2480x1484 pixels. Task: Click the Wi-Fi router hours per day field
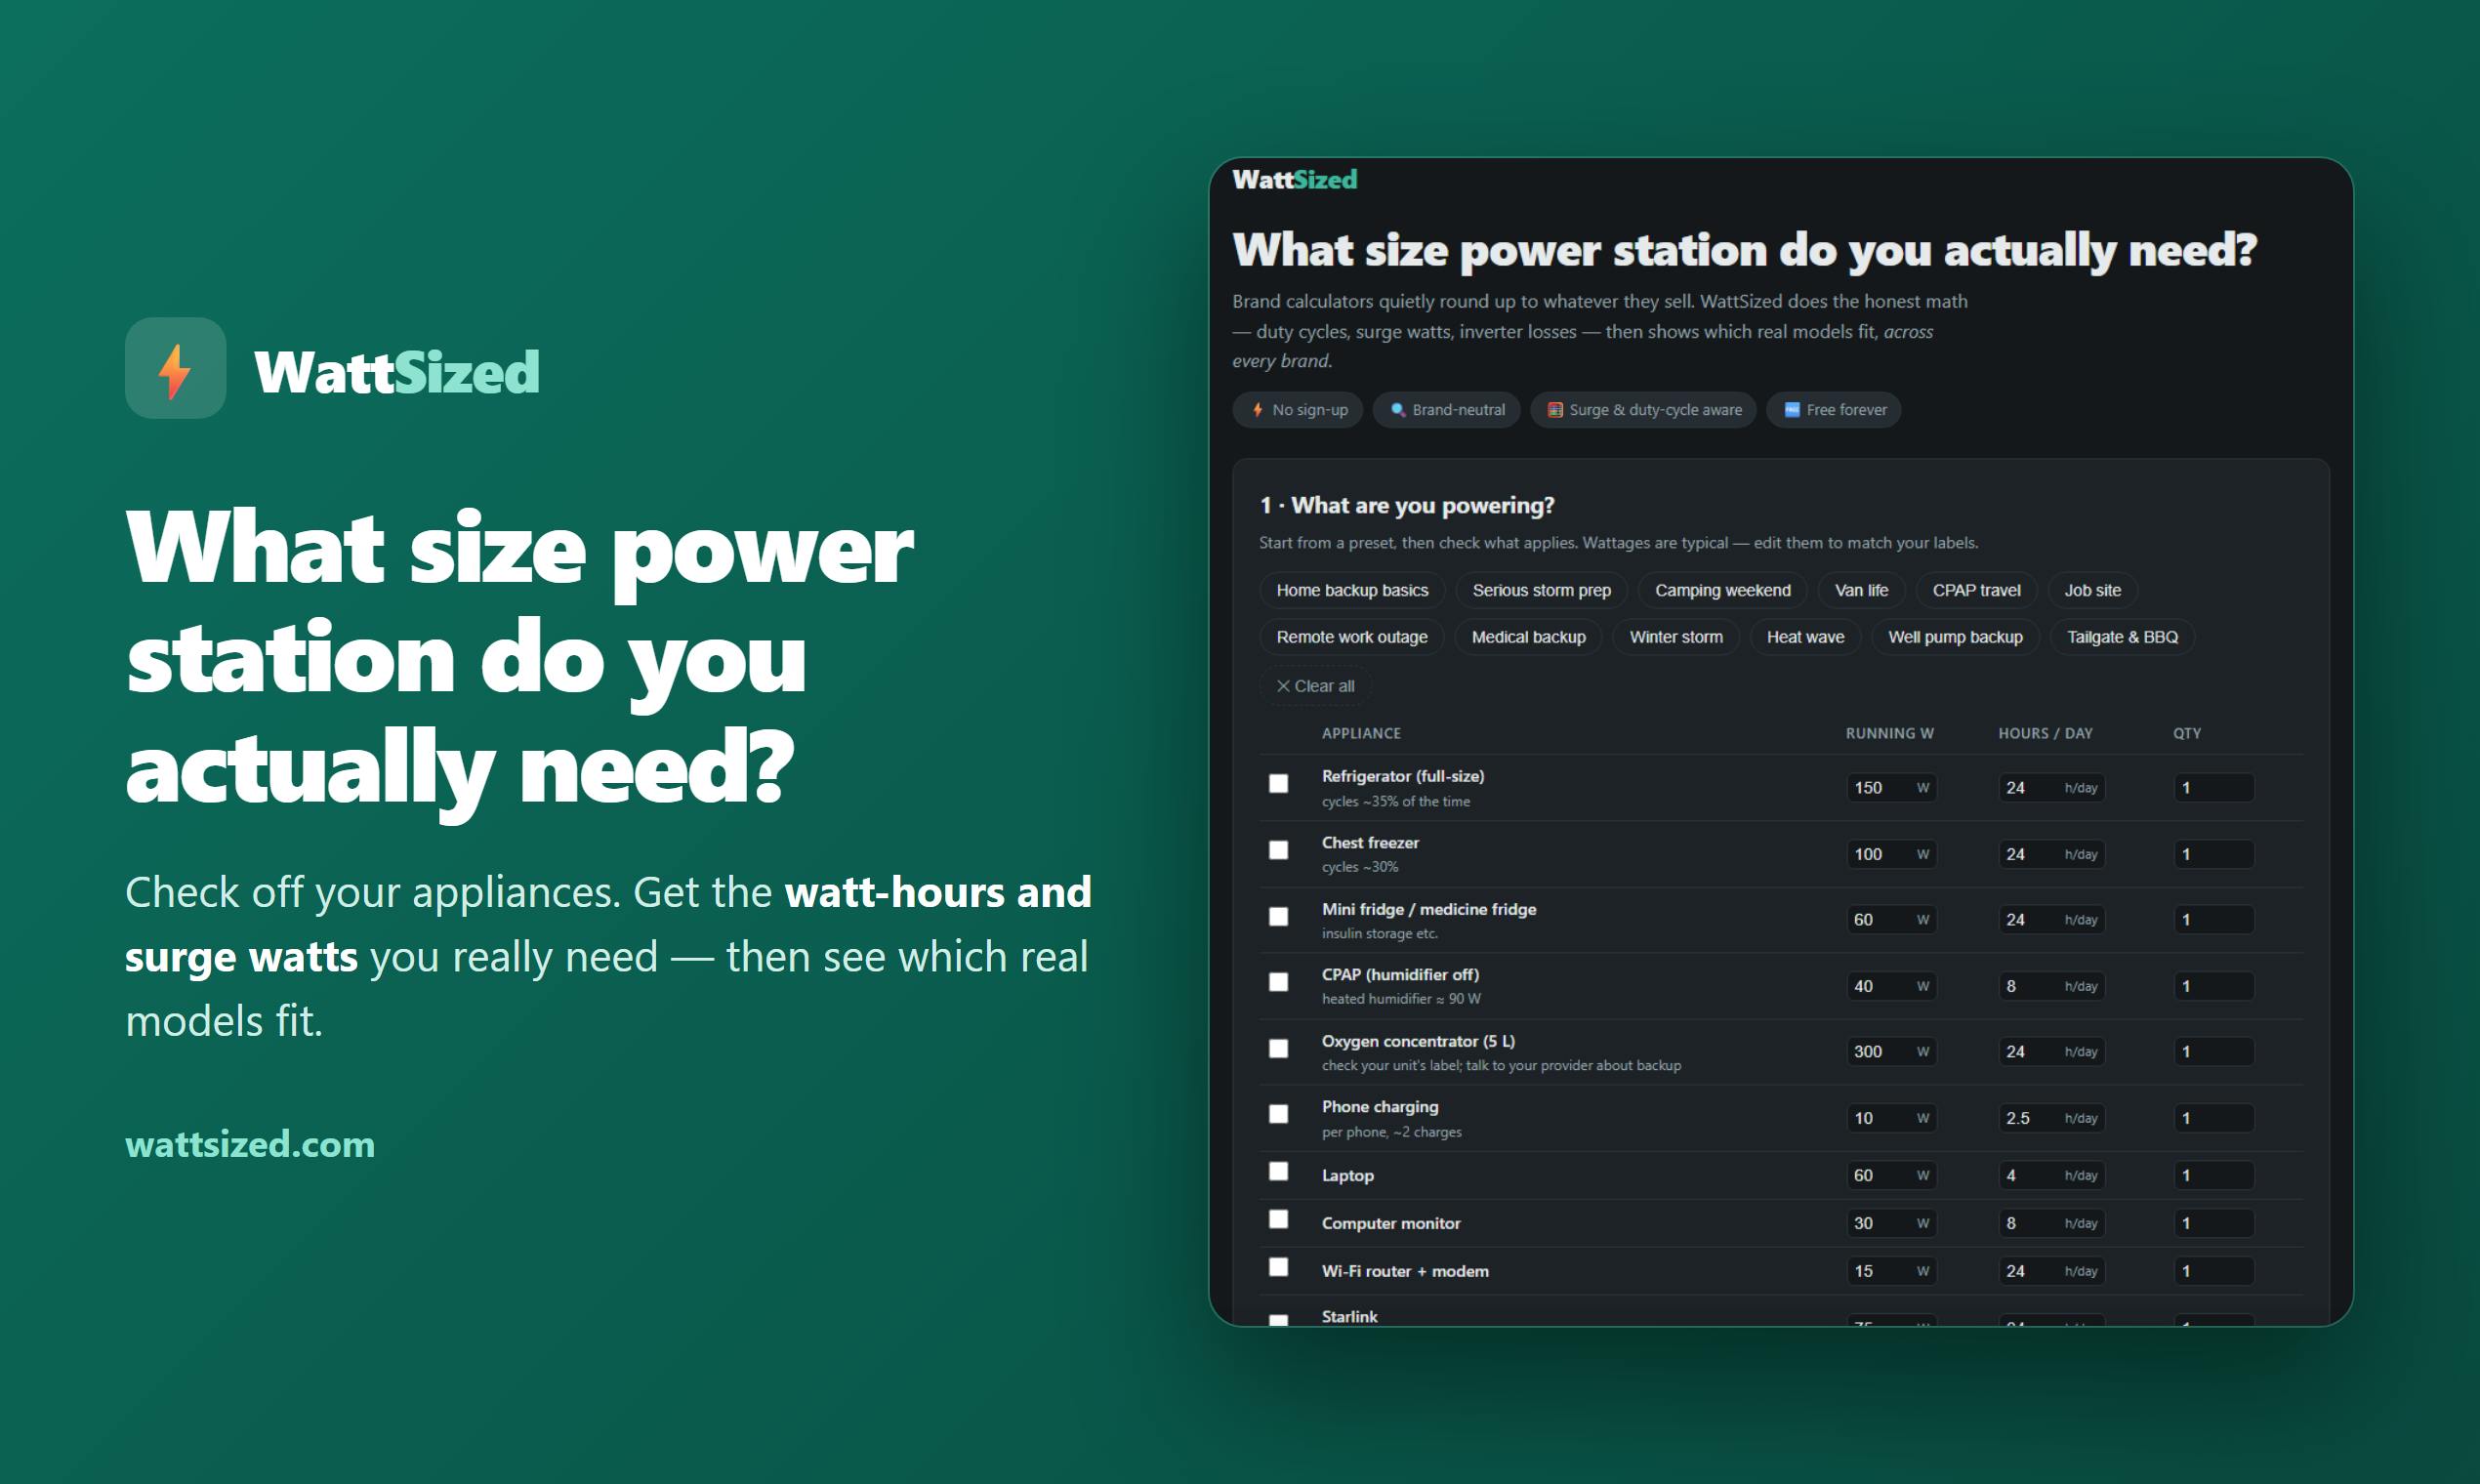2051,1271
